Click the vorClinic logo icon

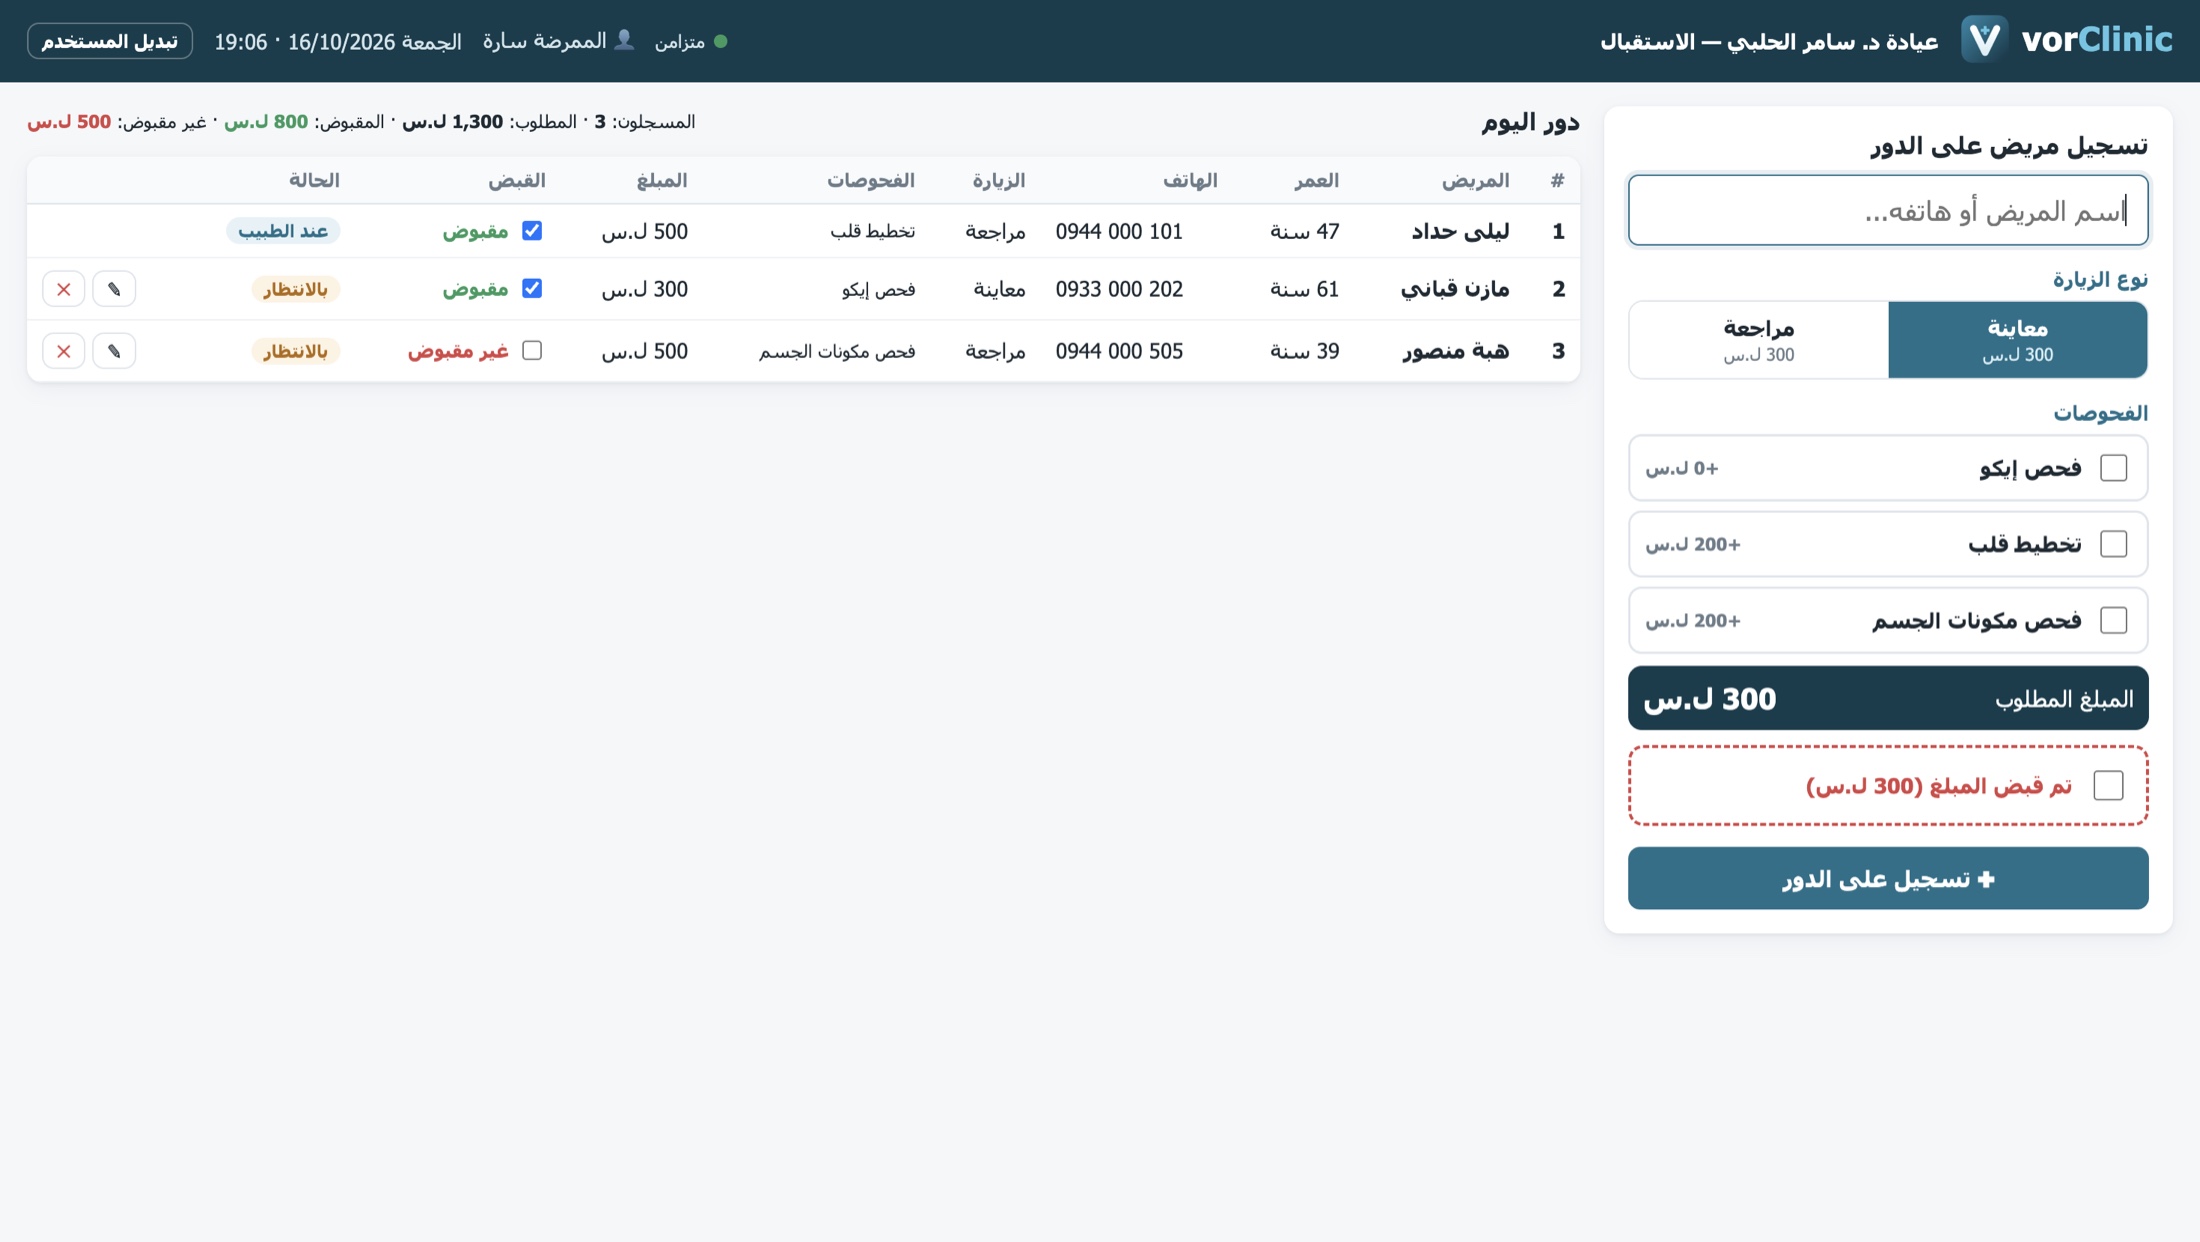tap(1984, 40)
